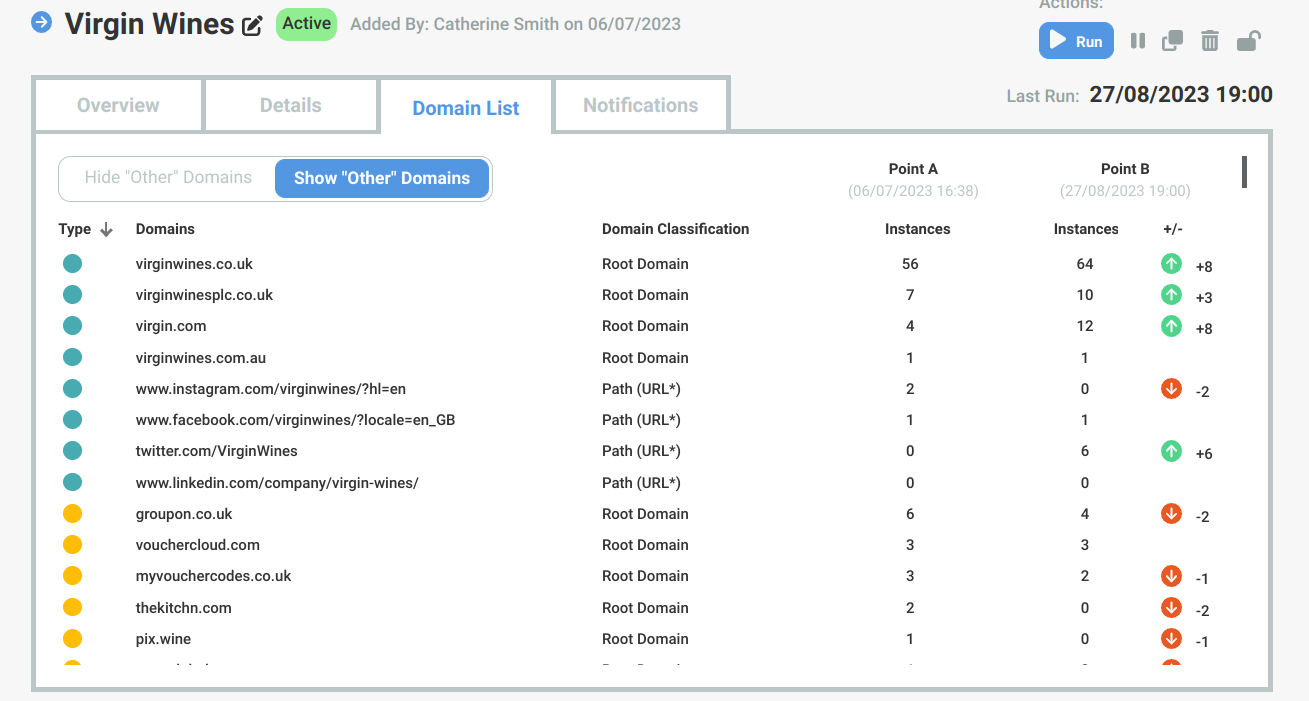The image size is (1309, 701).
Task: Click the Domains column header
Action: pyautogui.click(x=165, y=229)
